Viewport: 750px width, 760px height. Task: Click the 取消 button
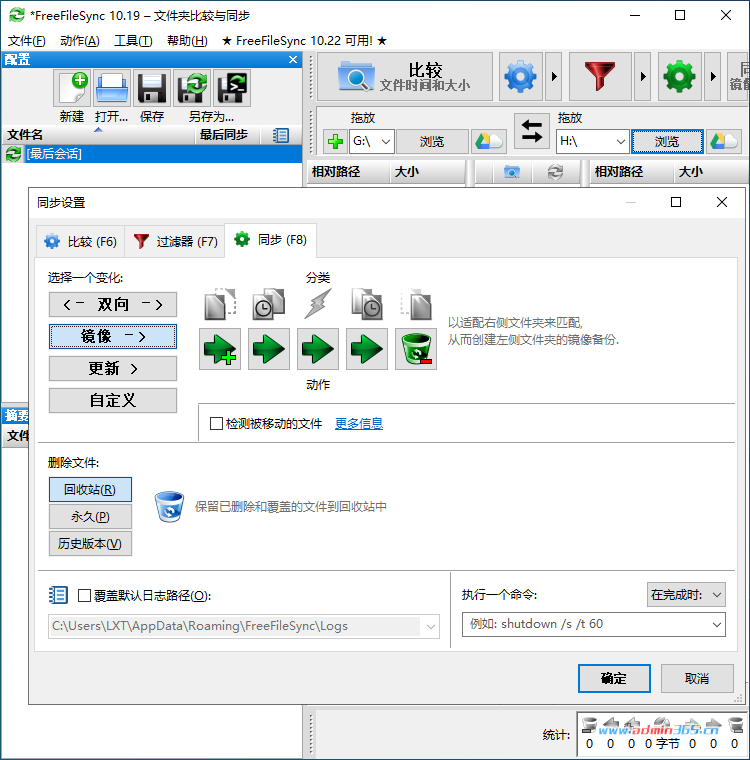pyautogui.click(x=697, y=679)
